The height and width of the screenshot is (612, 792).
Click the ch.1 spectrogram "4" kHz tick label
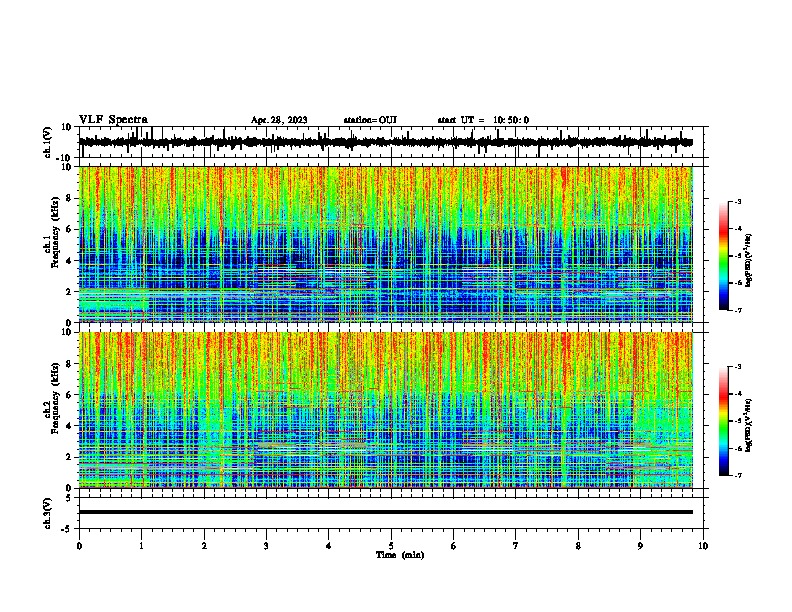pyautogui.click(x=70, y=261)
